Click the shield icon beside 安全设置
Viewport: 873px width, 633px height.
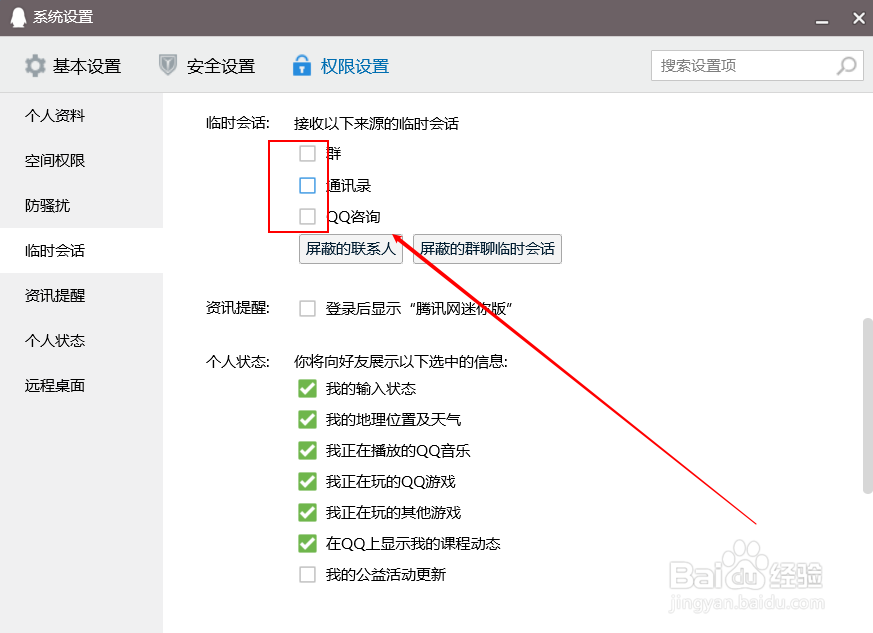click(x=168, y=65)
